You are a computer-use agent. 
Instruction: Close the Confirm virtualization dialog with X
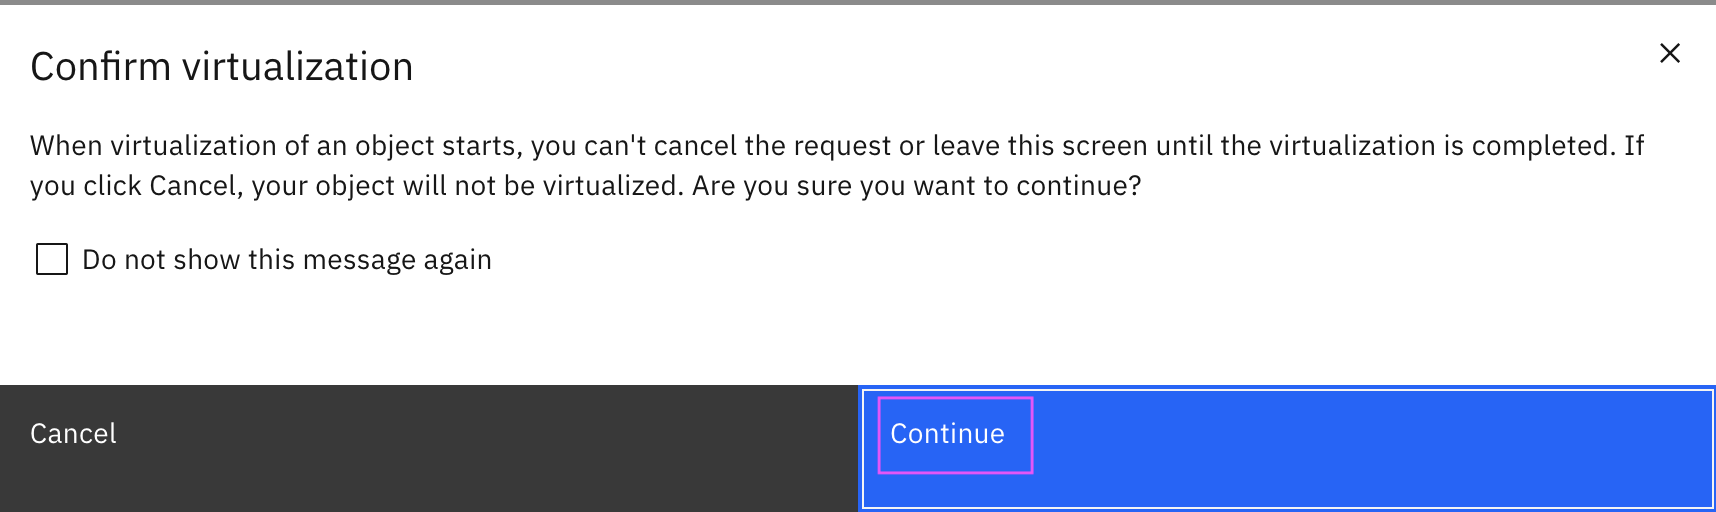point(1669,53)
